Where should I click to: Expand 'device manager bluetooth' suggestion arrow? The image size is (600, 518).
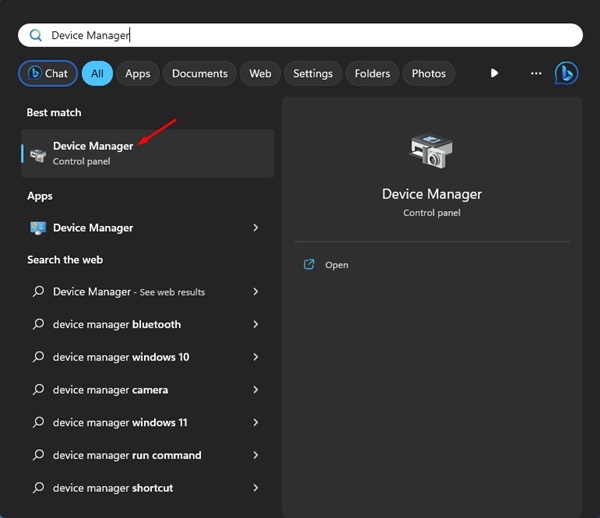(x=256, y=324)
